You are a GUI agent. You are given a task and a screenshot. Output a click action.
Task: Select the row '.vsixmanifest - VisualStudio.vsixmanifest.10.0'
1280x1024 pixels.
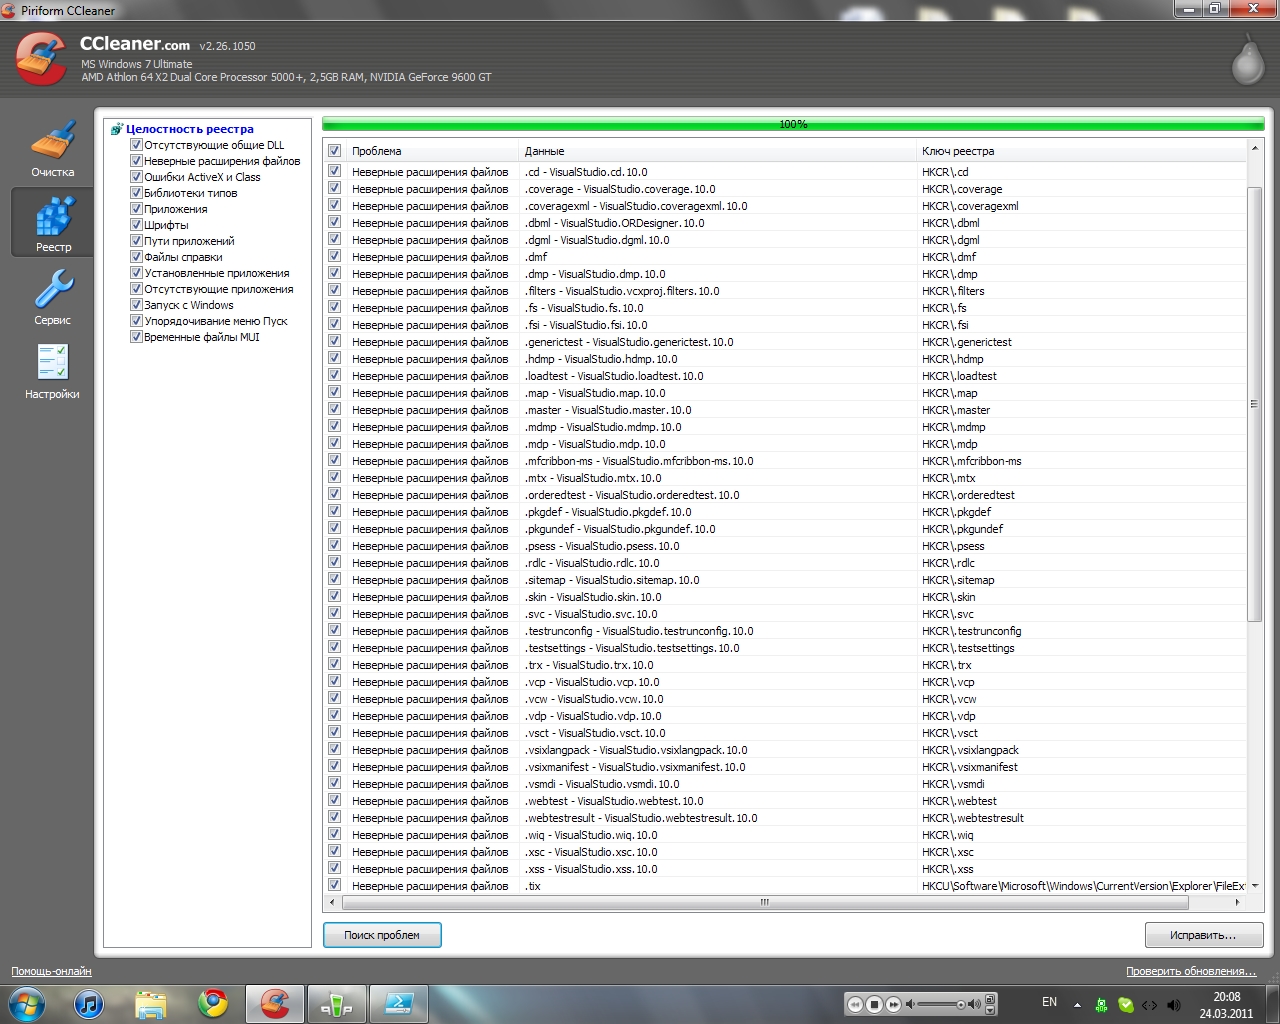pos(785,767)
